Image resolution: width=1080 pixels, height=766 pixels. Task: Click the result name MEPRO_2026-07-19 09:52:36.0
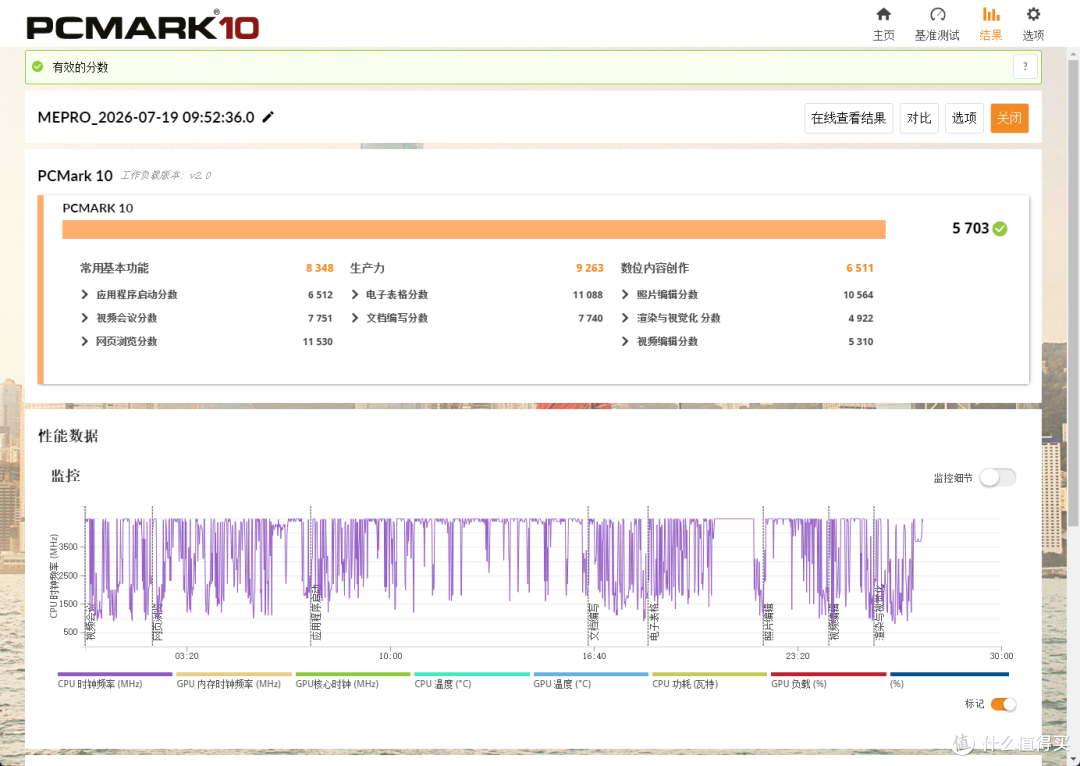[x=146, y=117]
